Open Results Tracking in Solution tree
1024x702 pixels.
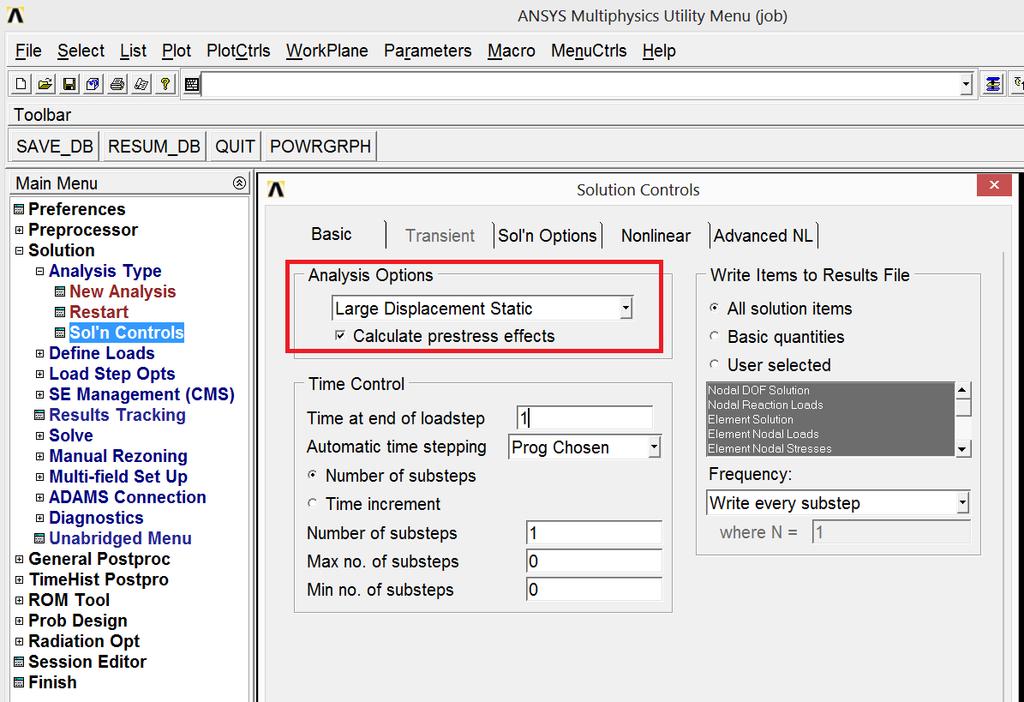pos(117,415)
